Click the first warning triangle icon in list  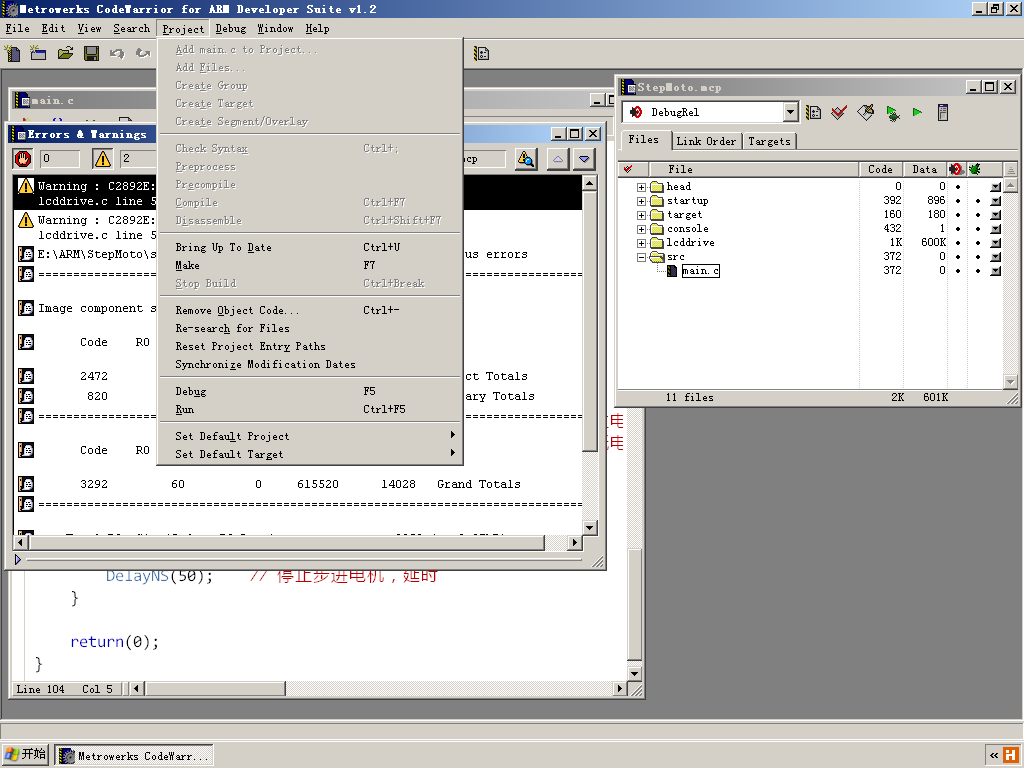pyautogui.click(x=25, y=185)
